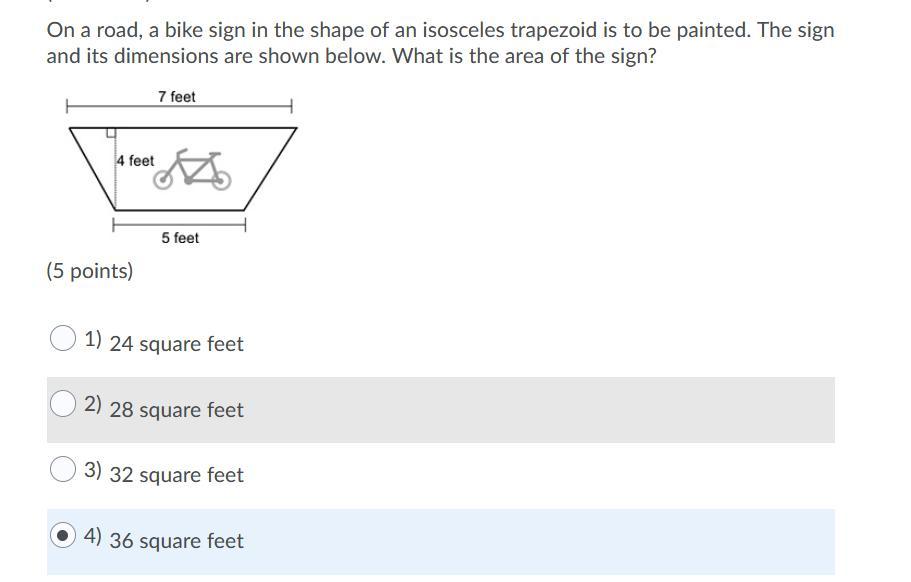
Task: Click the "(5 points)" text
Action: (x=90, y=271)
